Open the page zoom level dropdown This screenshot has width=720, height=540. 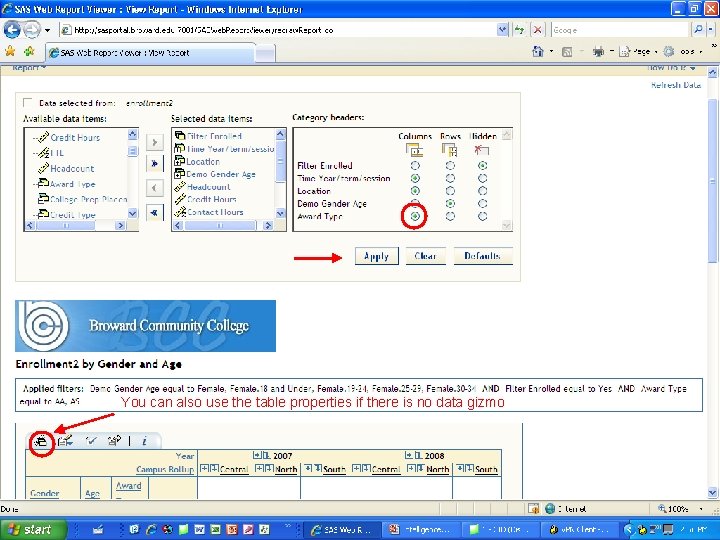(701, 509)
